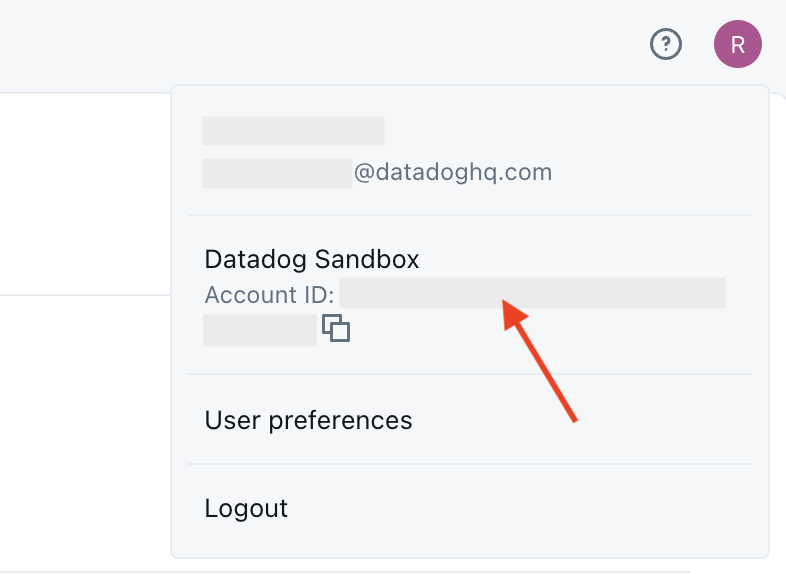Click the redacted user name block

point(293,131)
